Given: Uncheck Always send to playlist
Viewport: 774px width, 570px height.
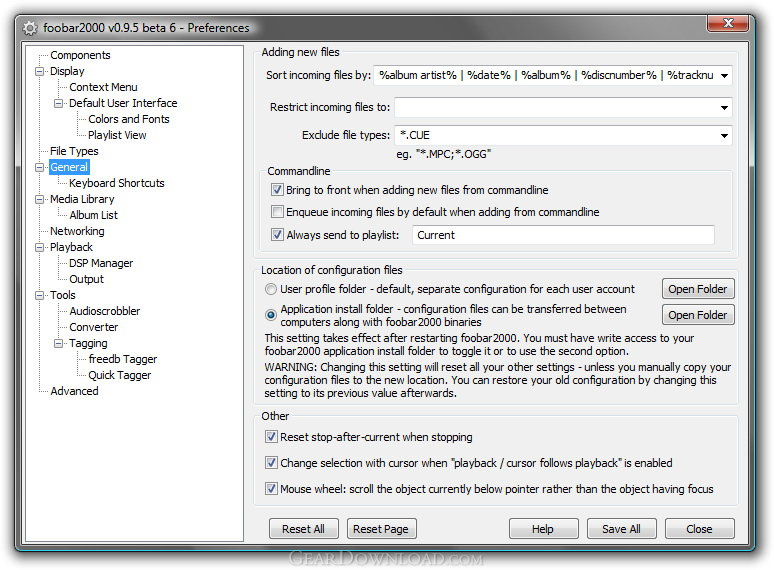Looking at the screenshot, I should [277, 234].
